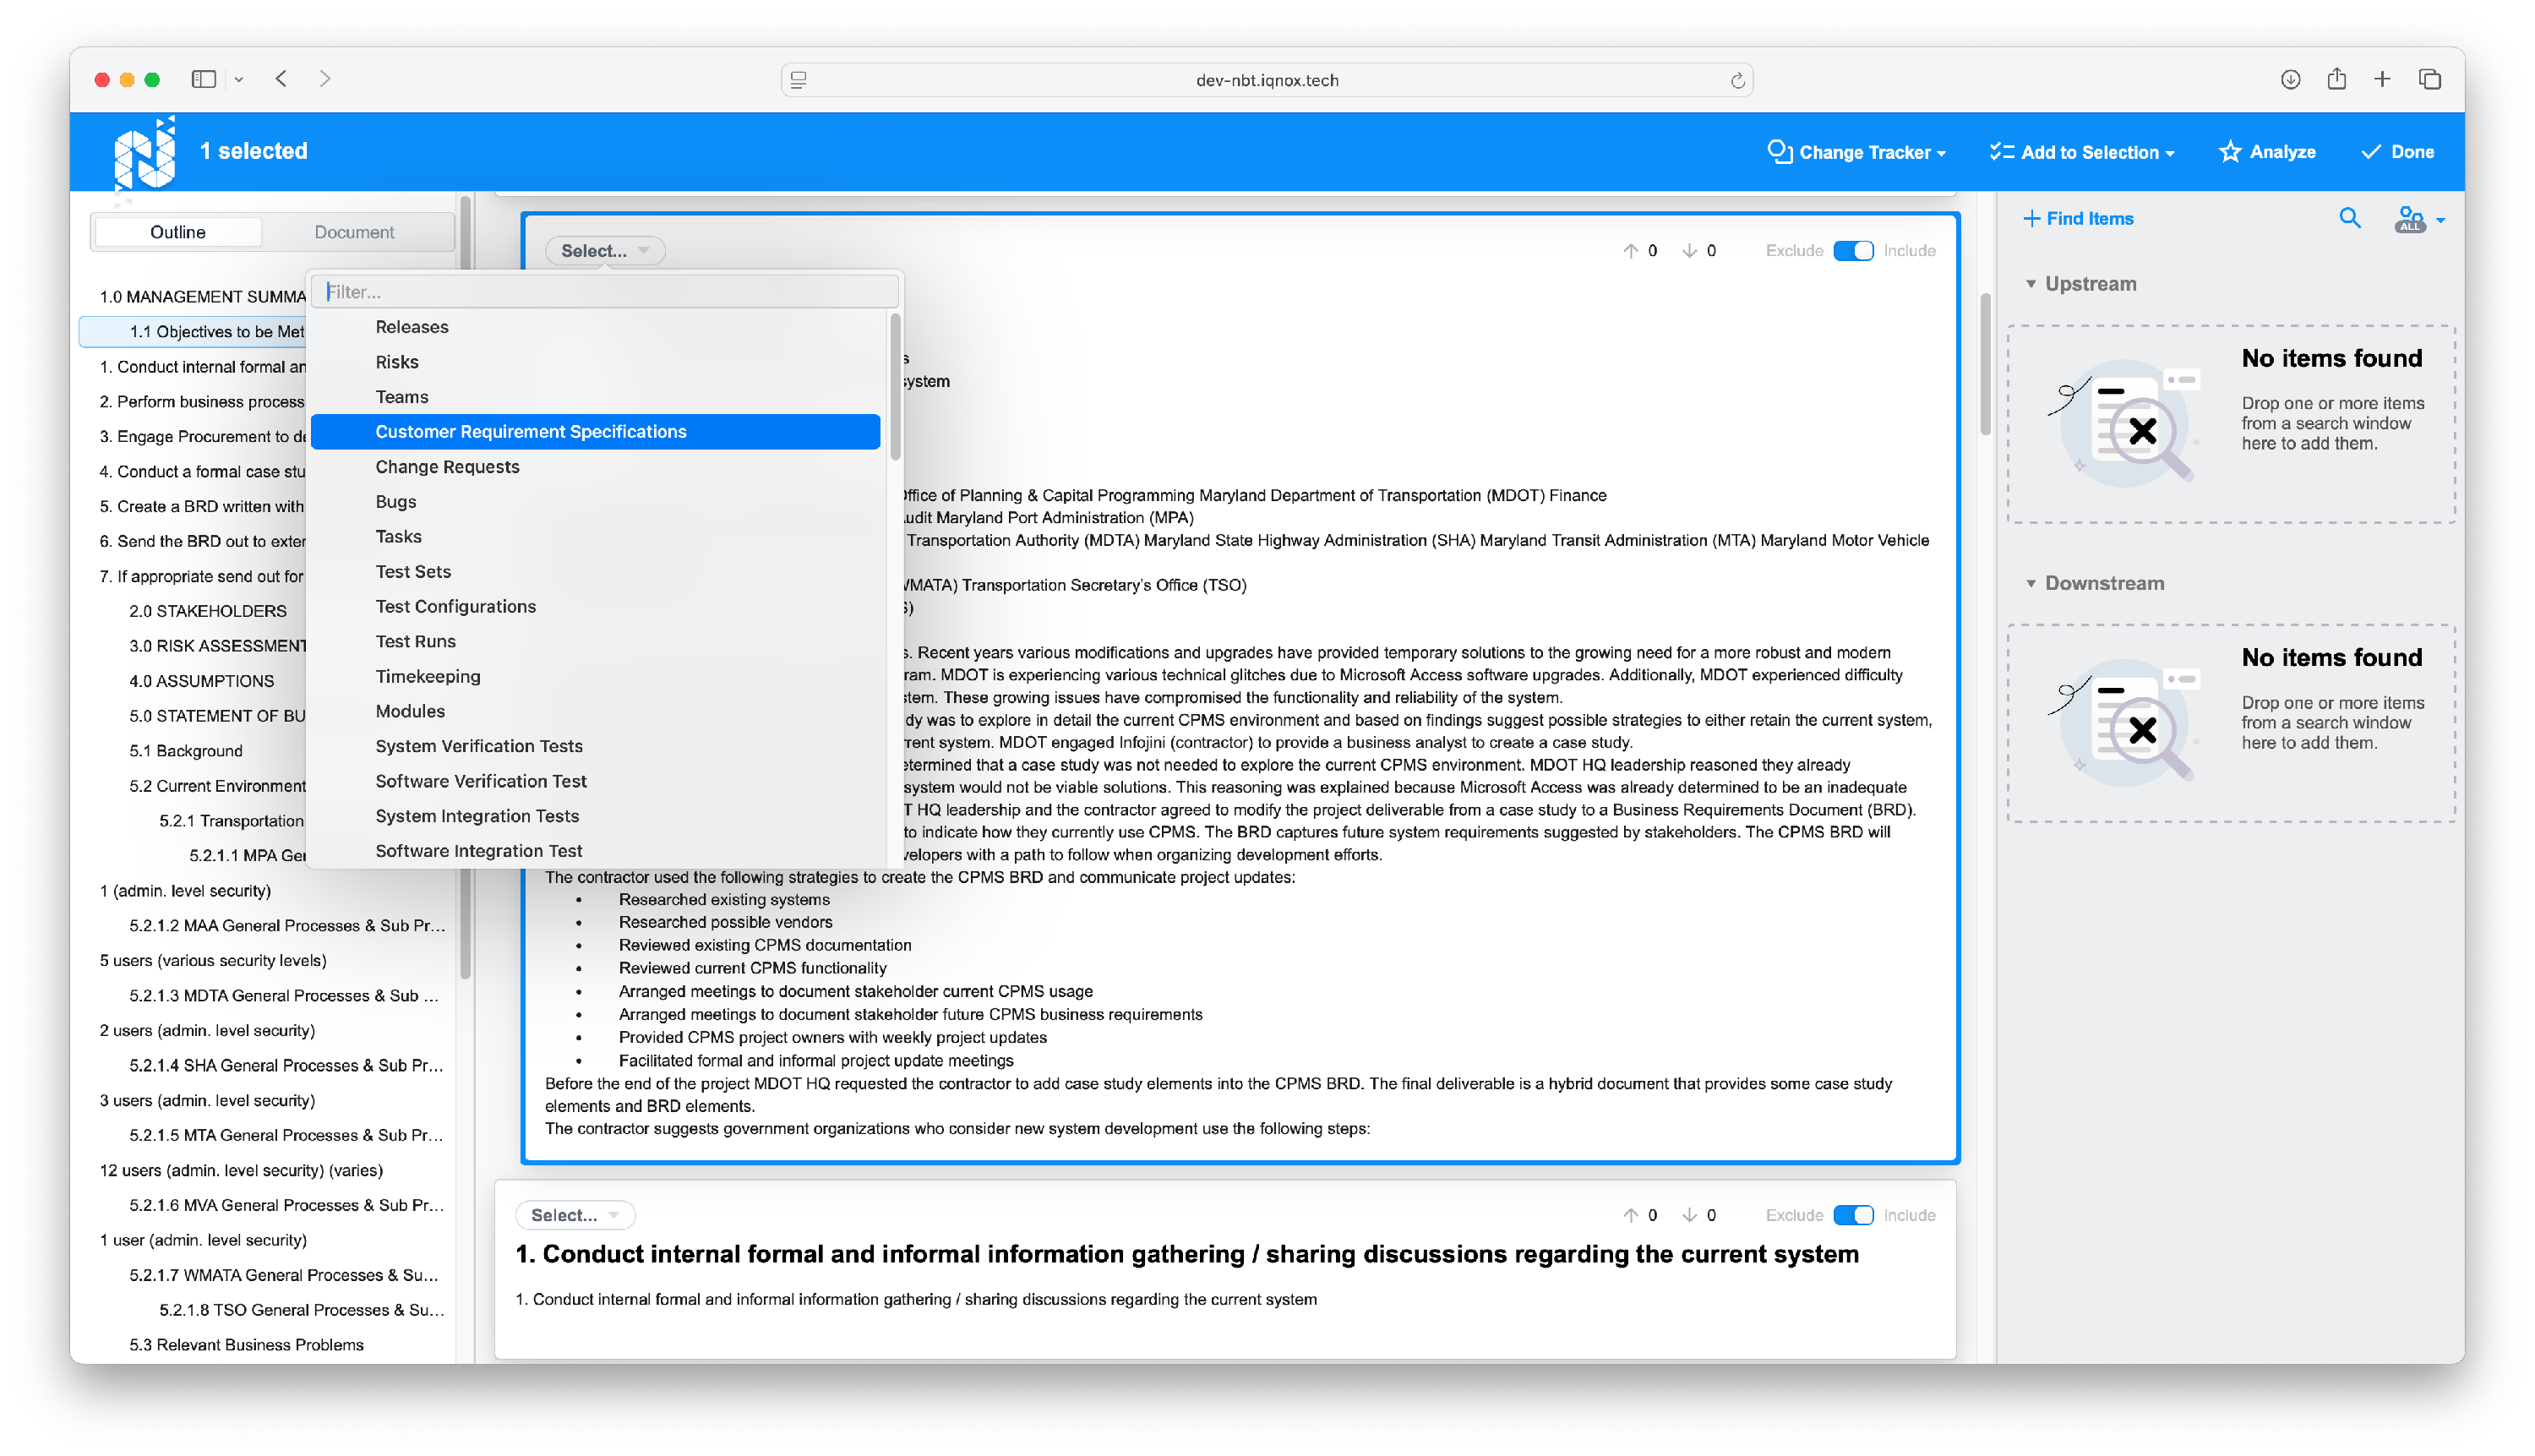Collapse the Downstream section
This screenshot has height=1456, width=2535.
[2031, 583]
